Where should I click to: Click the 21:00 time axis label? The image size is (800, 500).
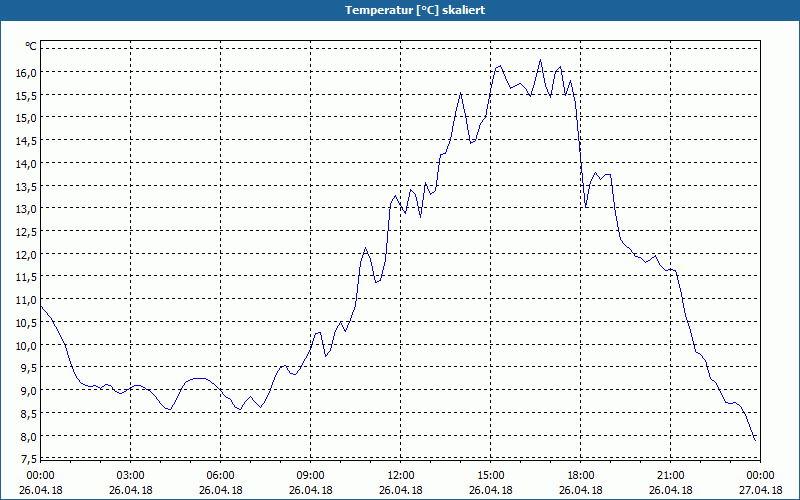click(671, 475)
